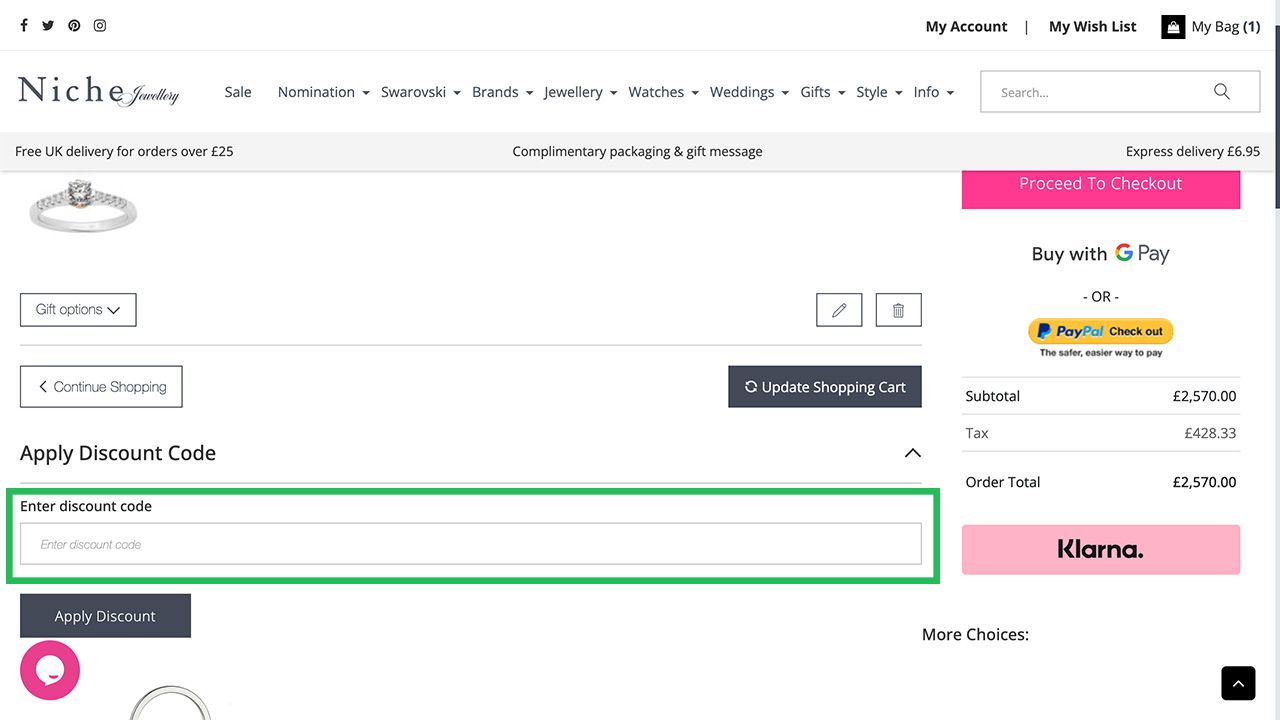Expand the Gifts menu
Image resolution: width=1280 pixels, height=720 pixels.
[x=822, y=92]
